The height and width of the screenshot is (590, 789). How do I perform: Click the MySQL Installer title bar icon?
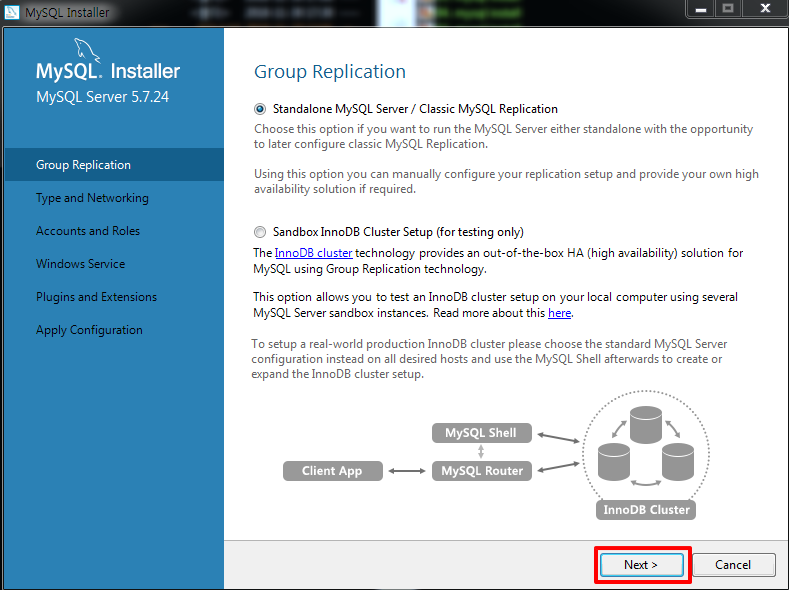(x=11, y=12)
